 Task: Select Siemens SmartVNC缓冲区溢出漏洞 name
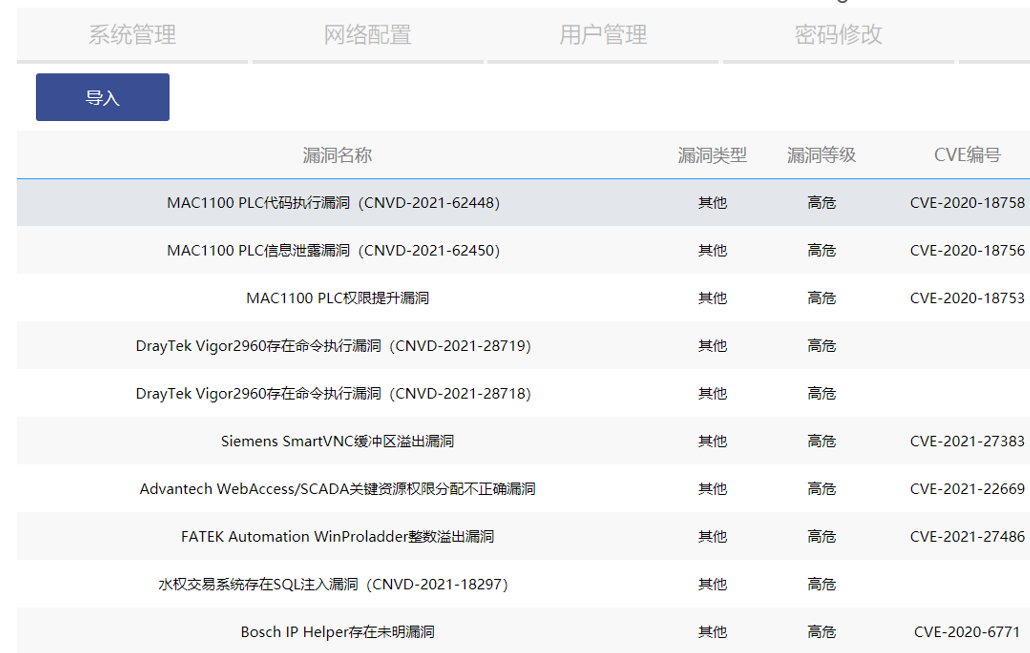(337, 441)
